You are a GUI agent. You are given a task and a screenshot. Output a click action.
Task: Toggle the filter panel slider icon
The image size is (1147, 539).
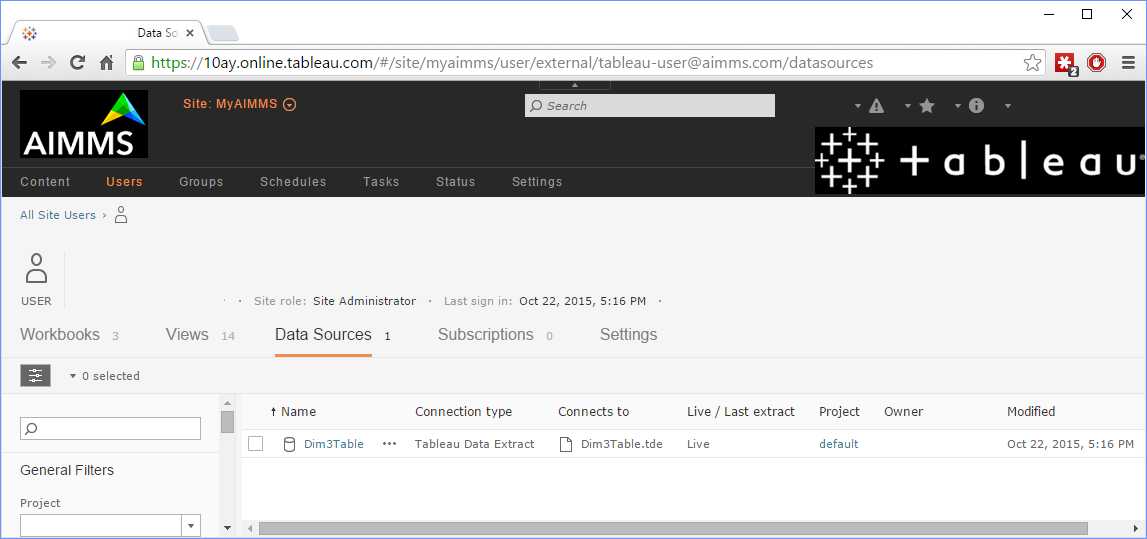35,376
